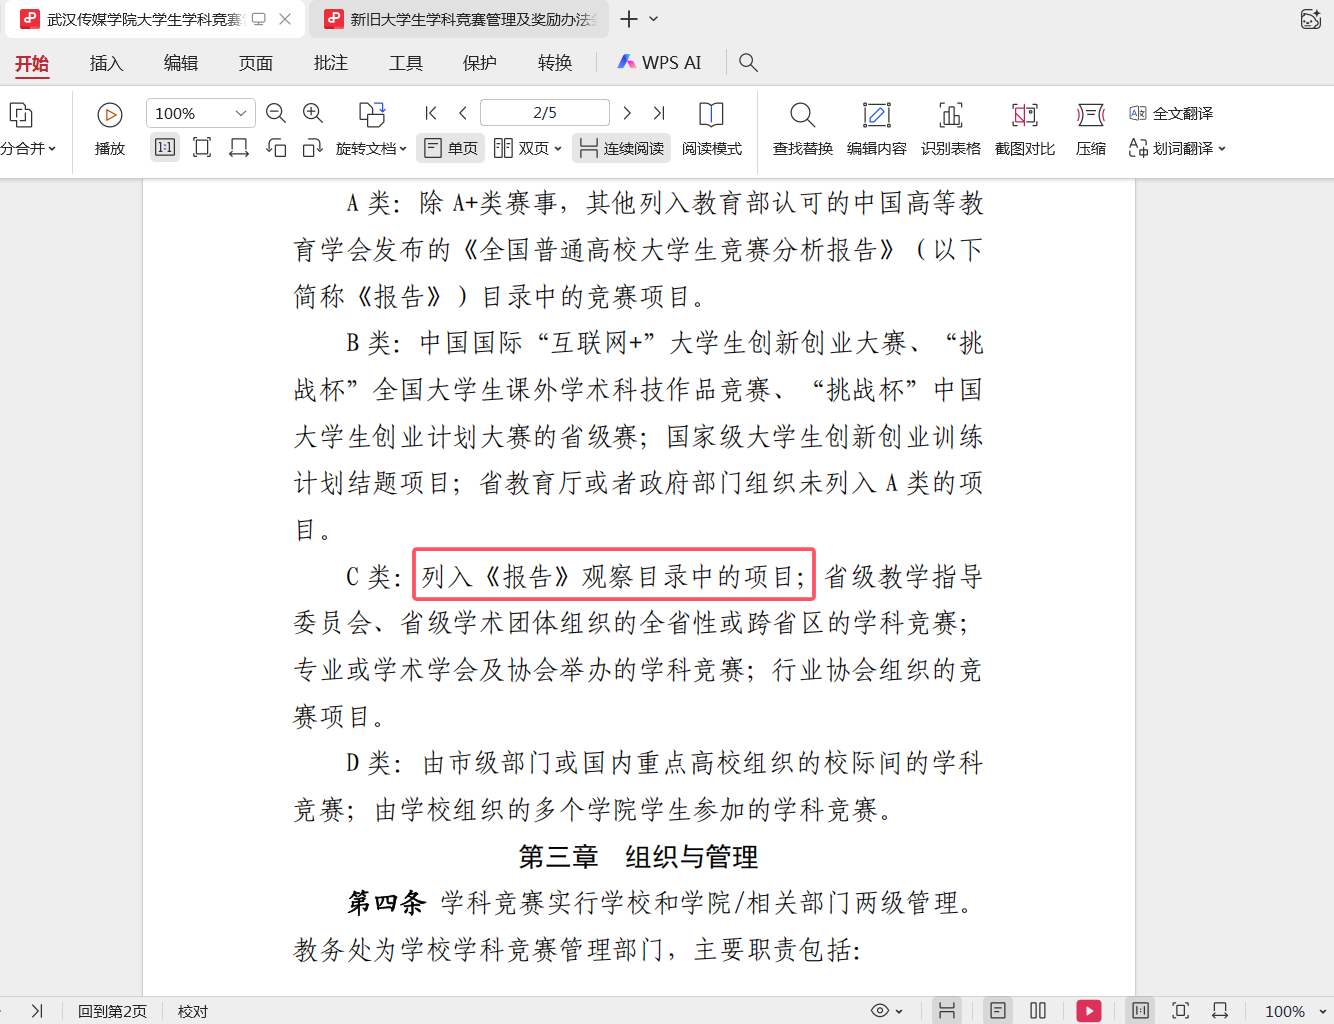Open Find and Replace (查找替换)
This screenshot has width=1334, height=1024.
803,130
